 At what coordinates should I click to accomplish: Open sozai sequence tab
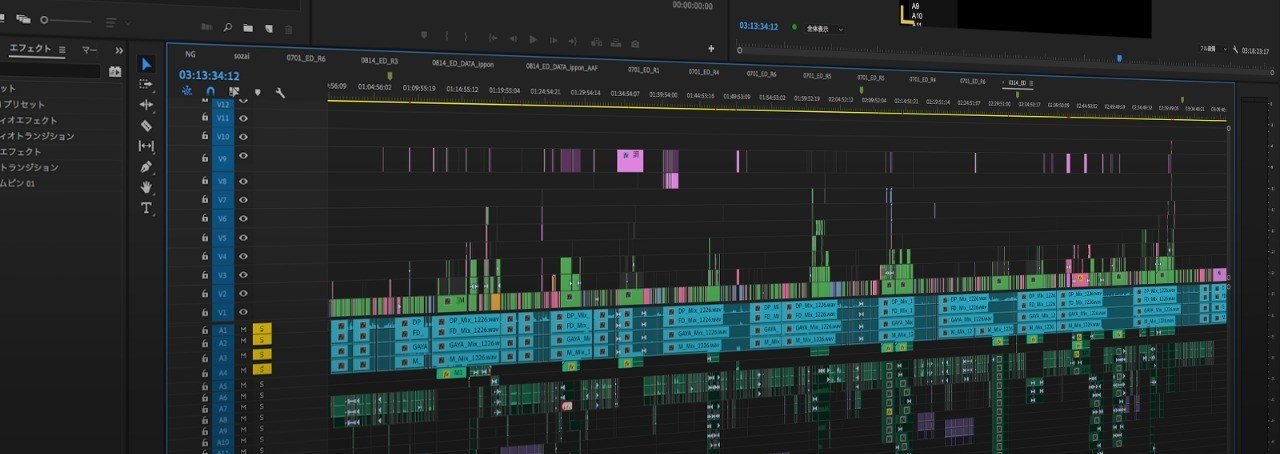tap(243, 57)
